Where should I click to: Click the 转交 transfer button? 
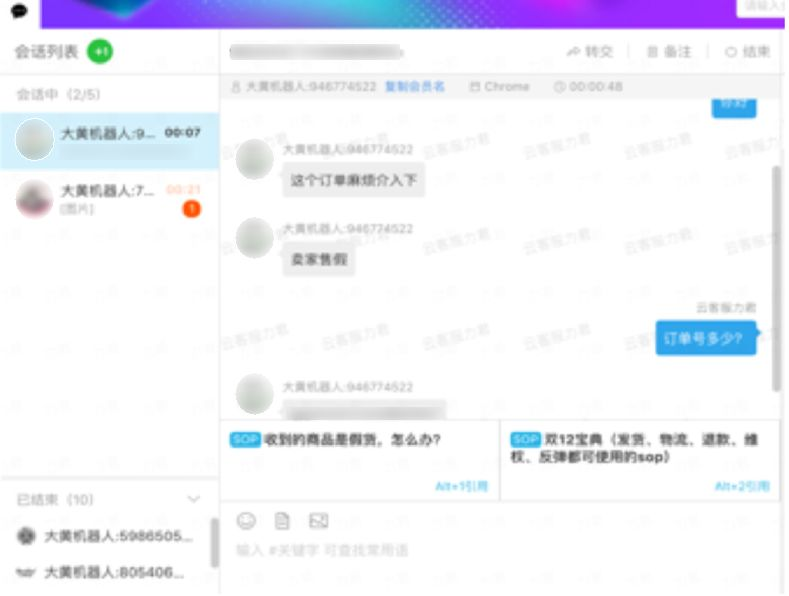[589, 52]
